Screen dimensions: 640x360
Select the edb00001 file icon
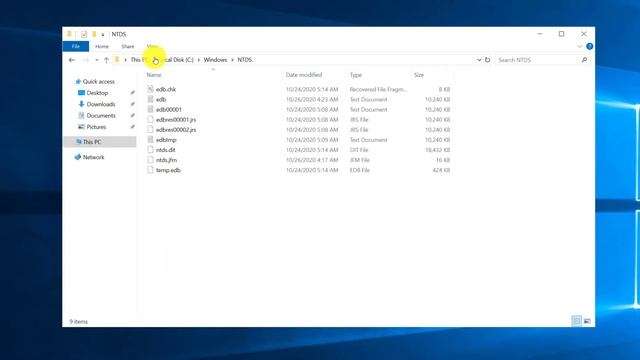coord(151,110)
